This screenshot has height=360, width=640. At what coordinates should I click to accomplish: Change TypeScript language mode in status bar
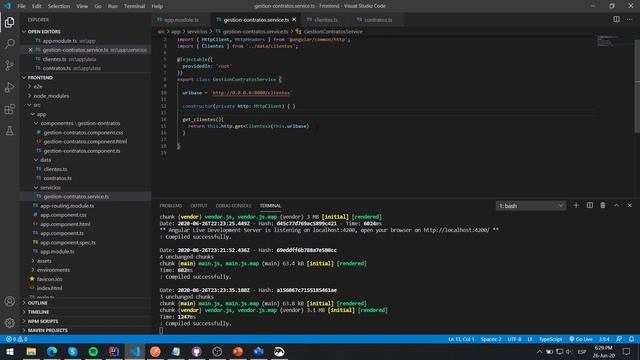(x=550, y=339)
